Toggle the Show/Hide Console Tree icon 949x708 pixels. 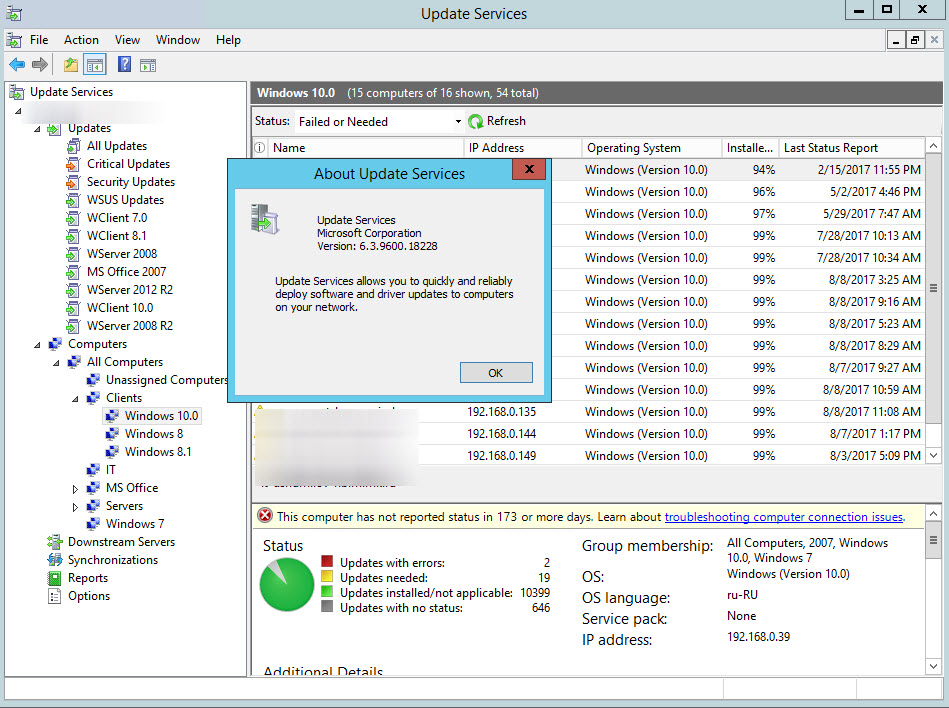(95, 65)
